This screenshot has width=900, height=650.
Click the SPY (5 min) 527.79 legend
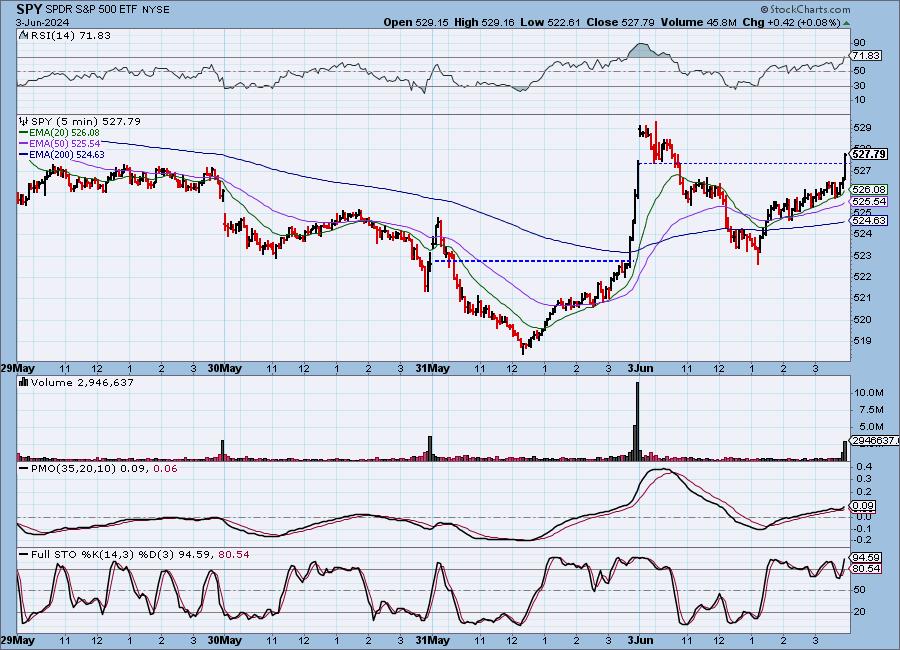86,121
